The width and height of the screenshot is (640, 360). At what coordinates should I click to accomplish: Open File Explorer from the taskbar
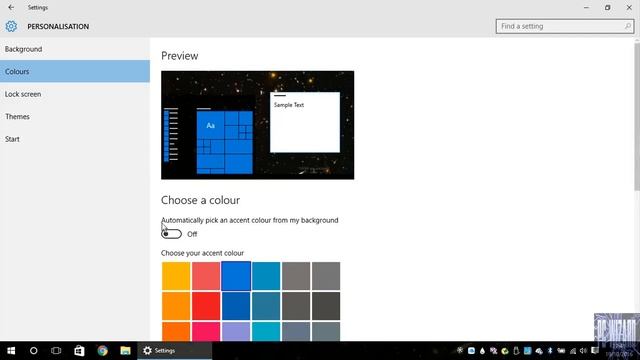tap(125, 351)
